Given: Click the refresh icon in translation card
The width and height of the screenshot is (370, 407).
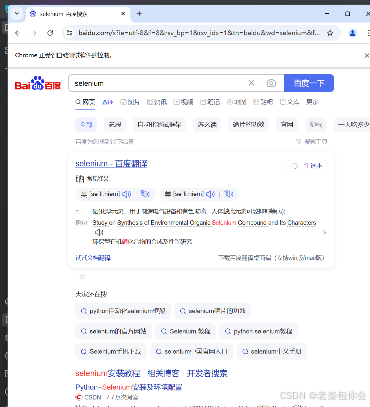Looking at the screenshot, I should (294, 166).
